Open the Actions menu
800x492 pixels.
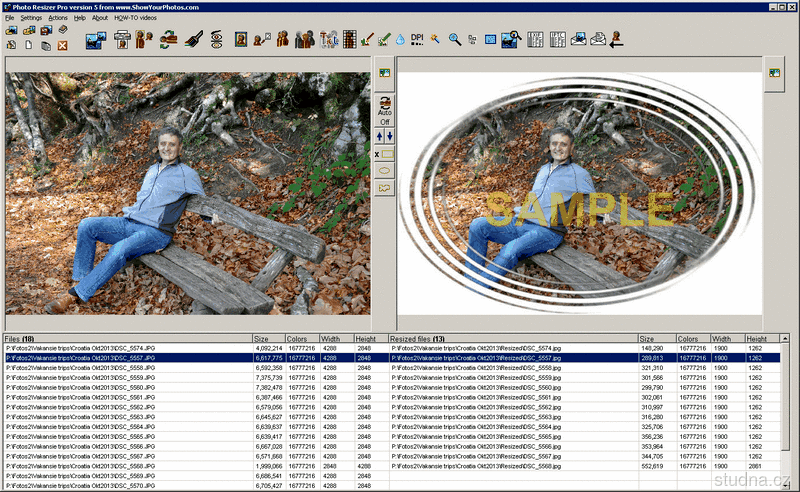click(58, 18)
